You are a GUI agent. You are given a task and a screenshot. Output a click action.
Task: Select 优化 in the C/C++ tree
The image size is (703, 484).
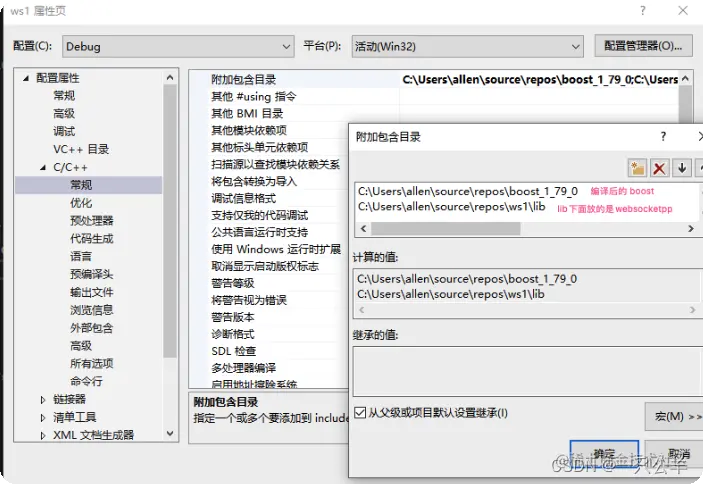pyautogui.click(x=81, y=203)
